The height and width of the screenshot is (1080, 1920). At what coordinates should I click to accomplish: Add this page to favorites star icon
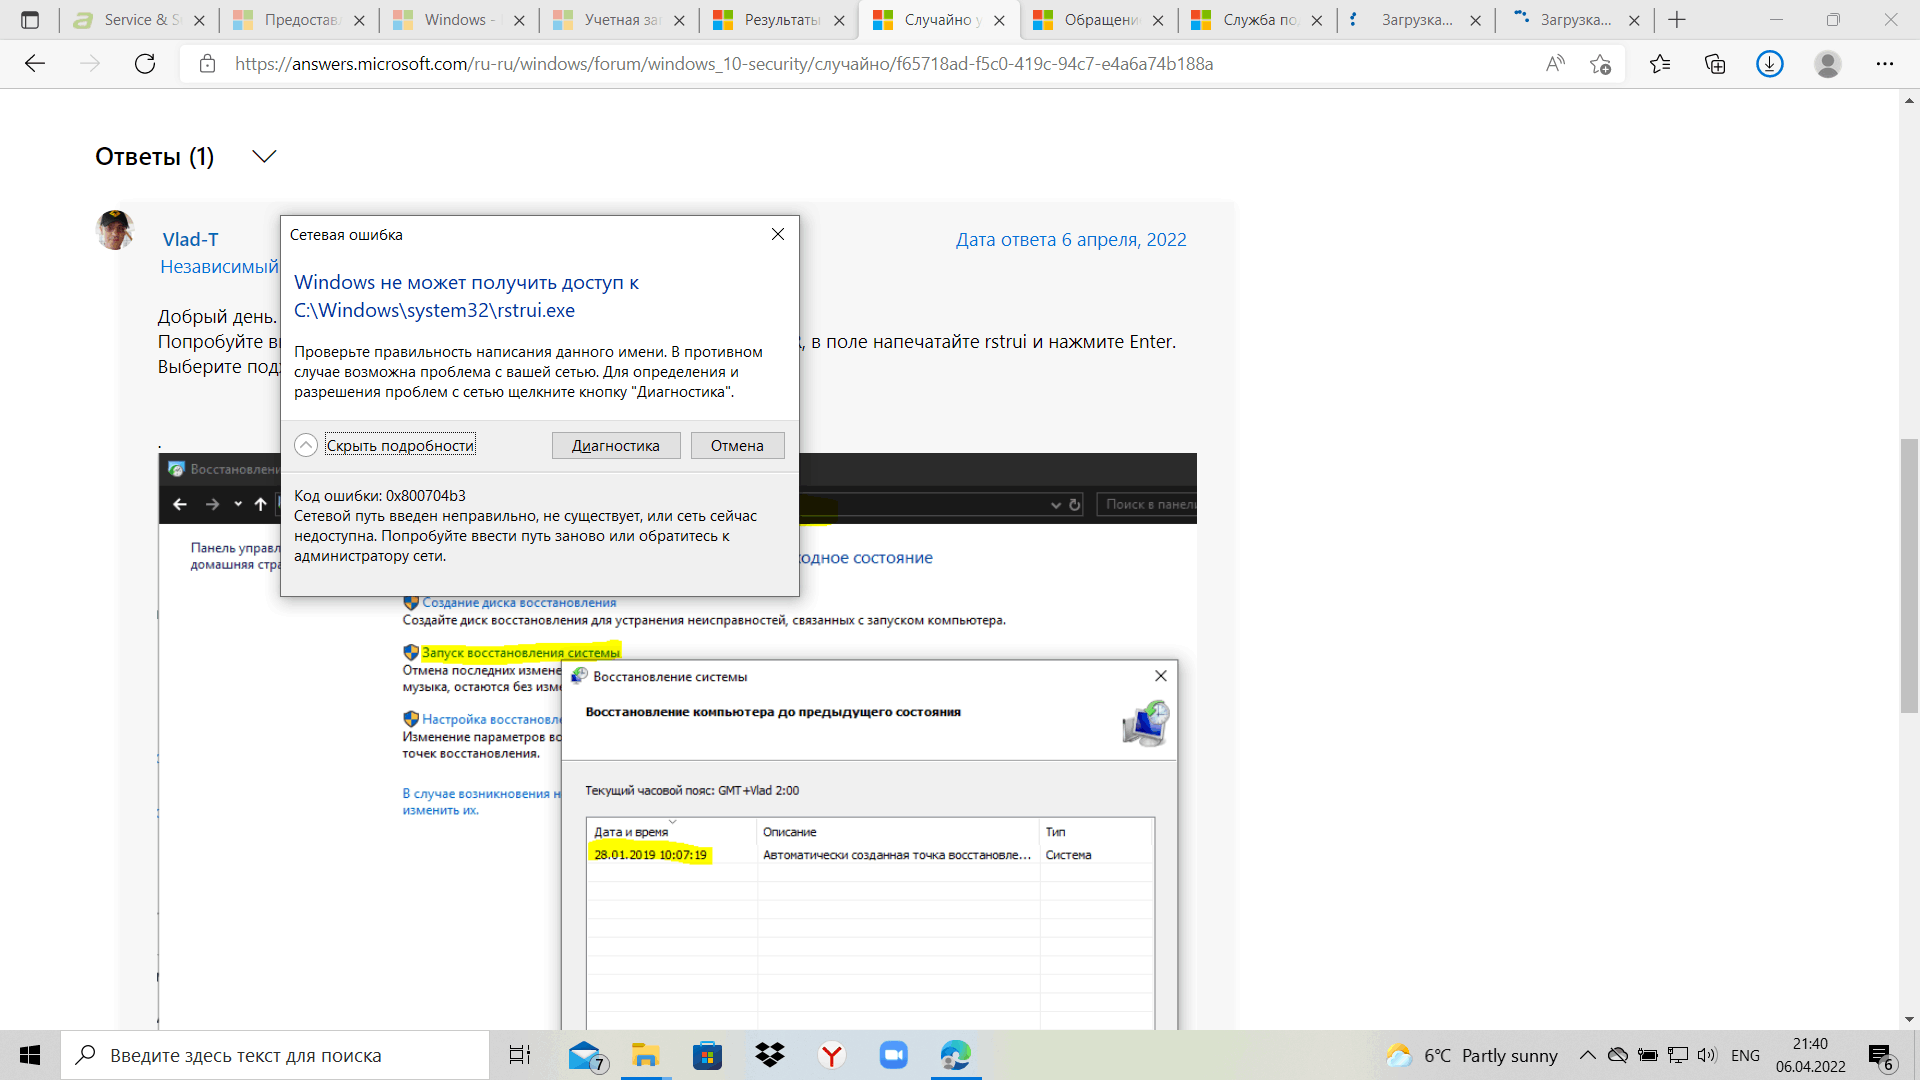point(1600,64)
